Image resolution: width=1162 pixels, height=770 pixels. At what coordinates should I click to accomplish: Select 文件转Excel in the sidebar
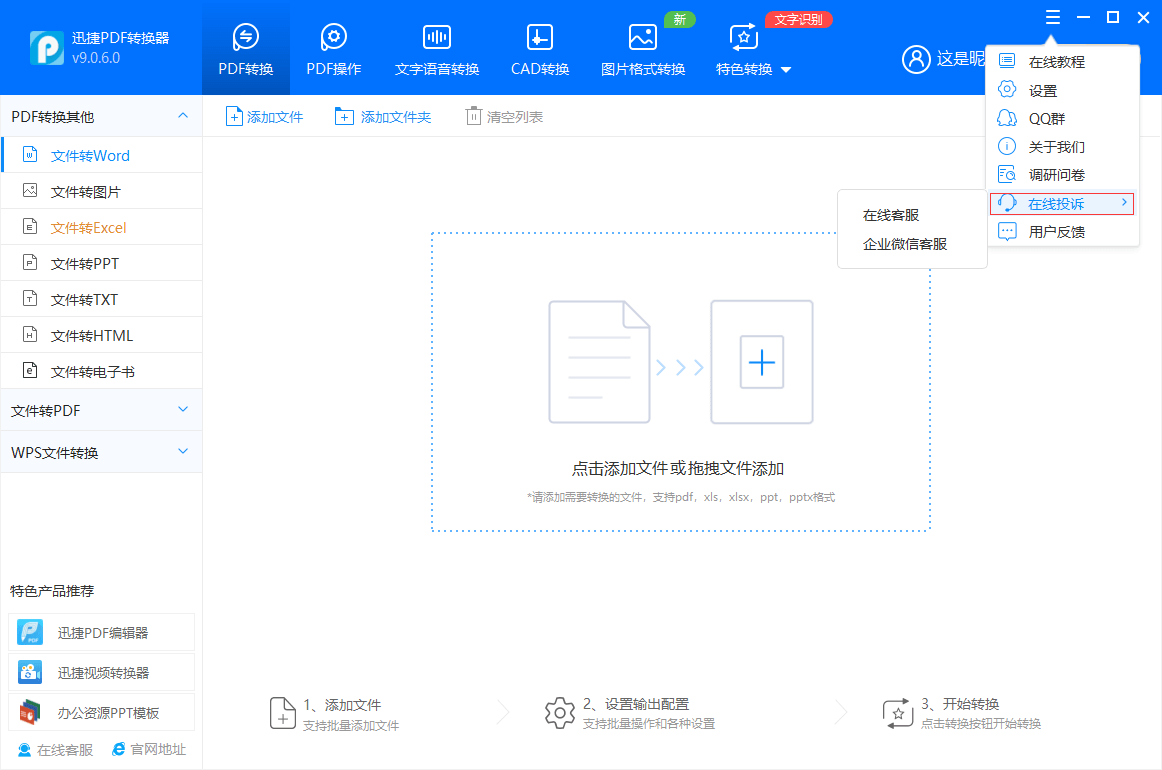tap(89, 228)
